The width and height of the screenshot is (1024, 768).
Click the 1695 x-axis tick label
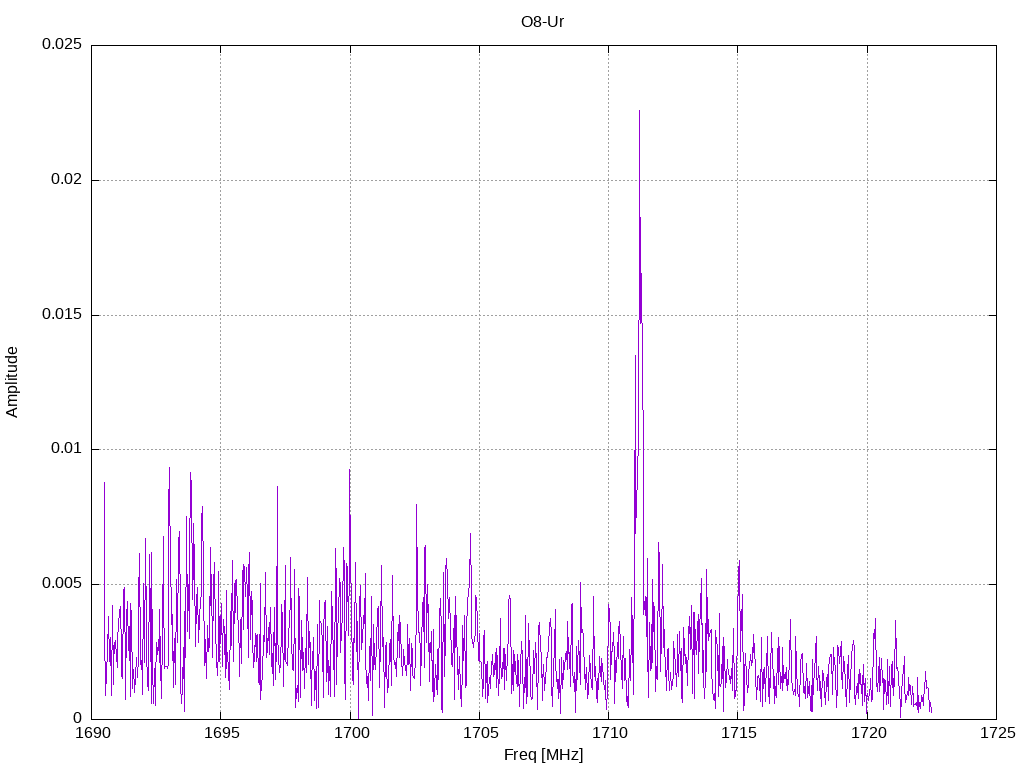click(x=221, y=733)
